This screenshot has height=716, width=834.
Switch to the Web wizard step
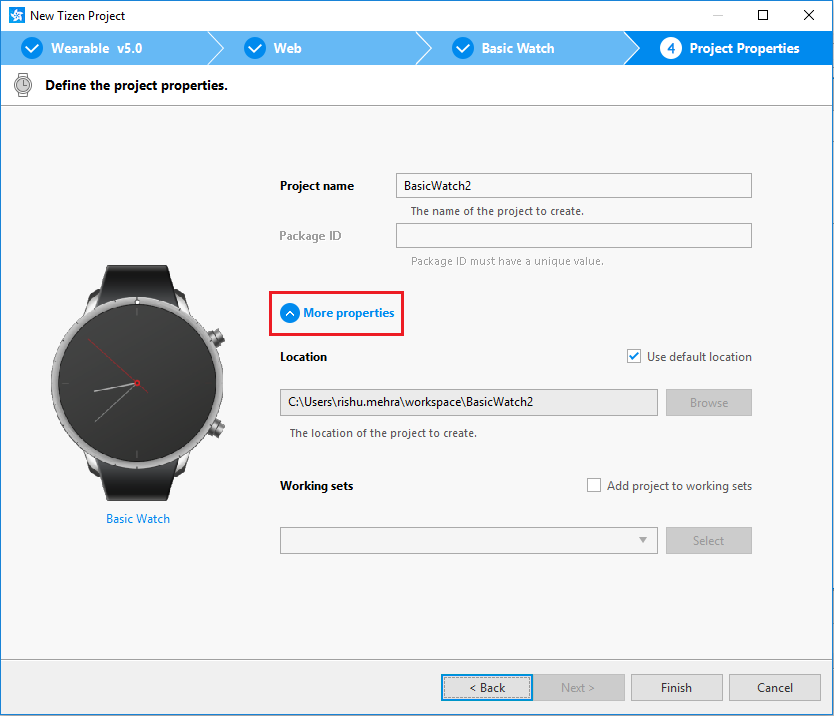287,48
